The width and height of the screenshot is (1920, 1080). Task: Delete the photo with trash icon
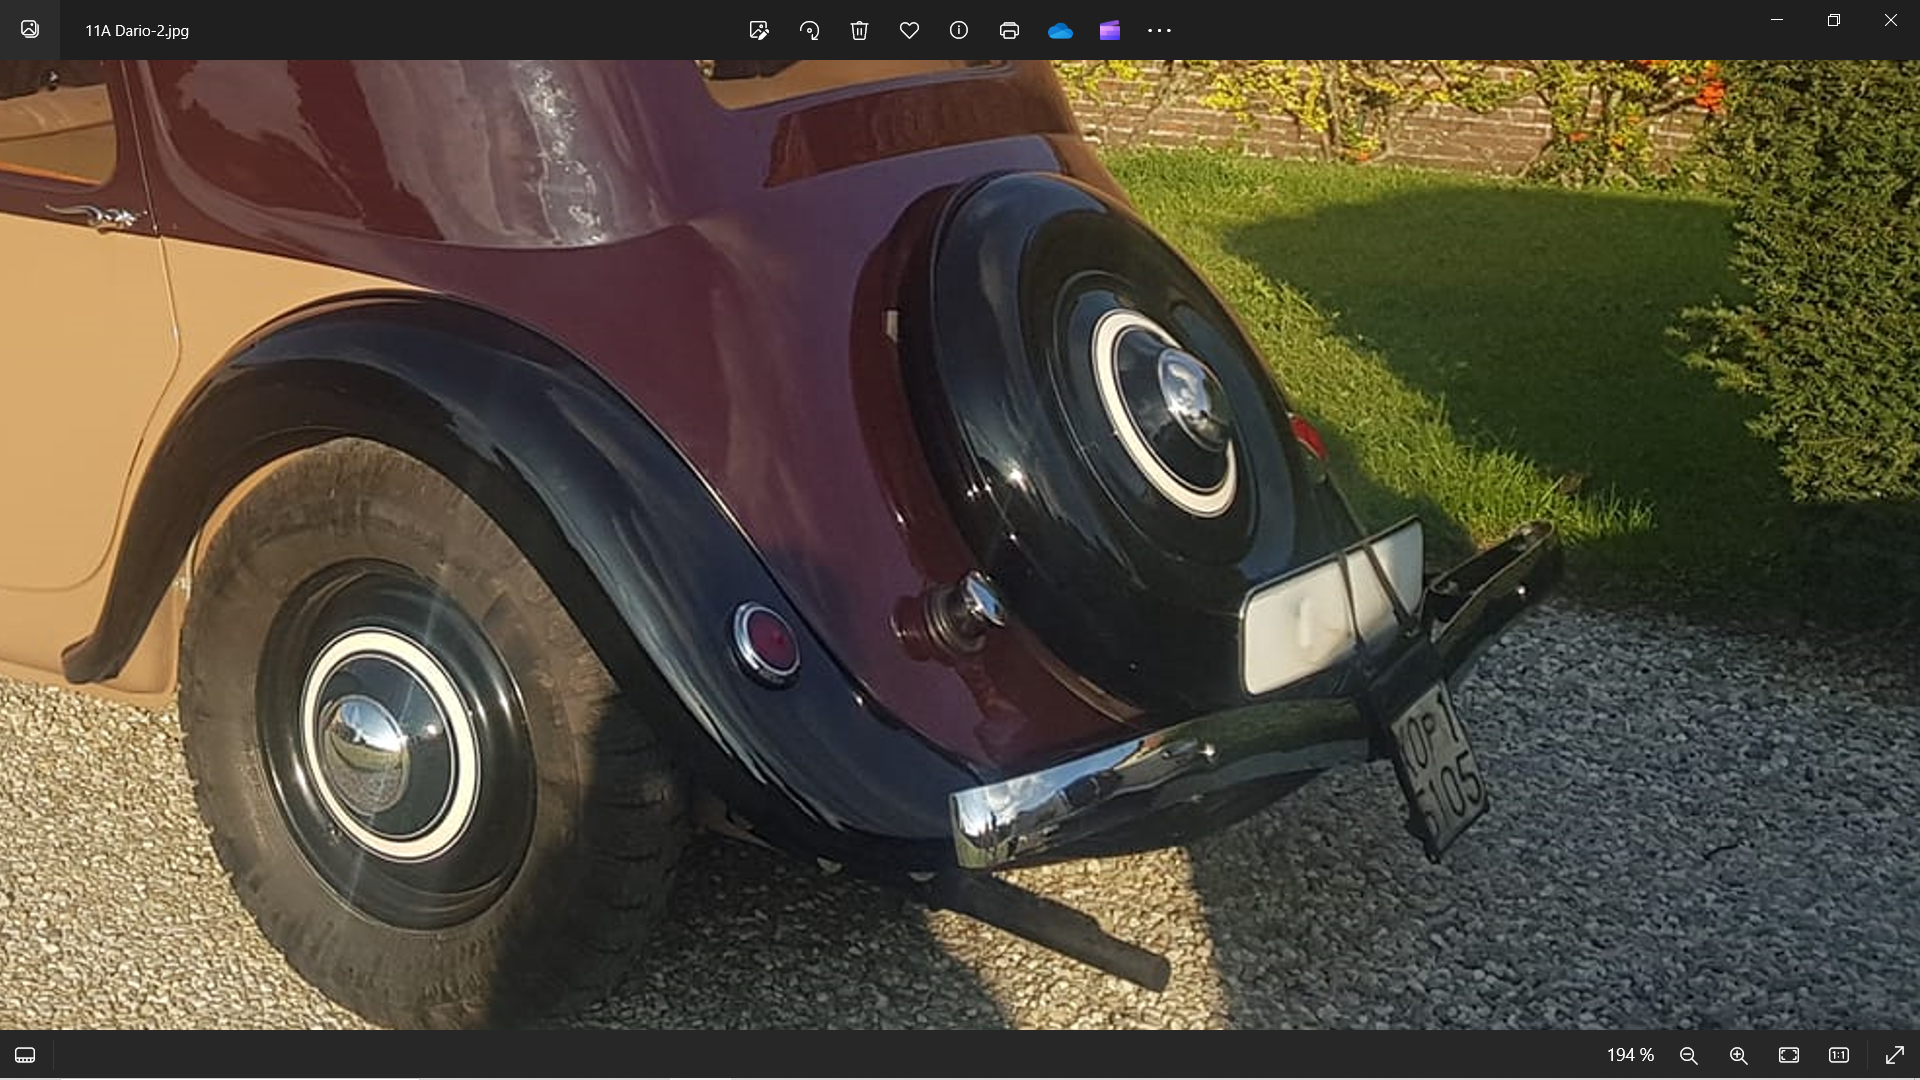(859, 30)
